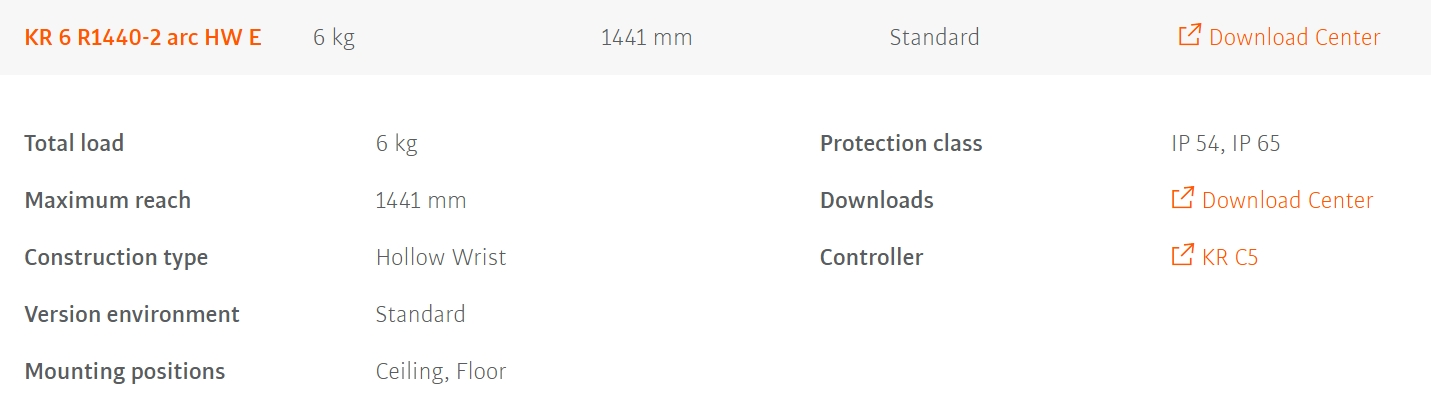The width and height of the screenshot is (1431, 415).
Task: Click the "Ceiling, Floor" mounting positions value
Action: (441, 372)
